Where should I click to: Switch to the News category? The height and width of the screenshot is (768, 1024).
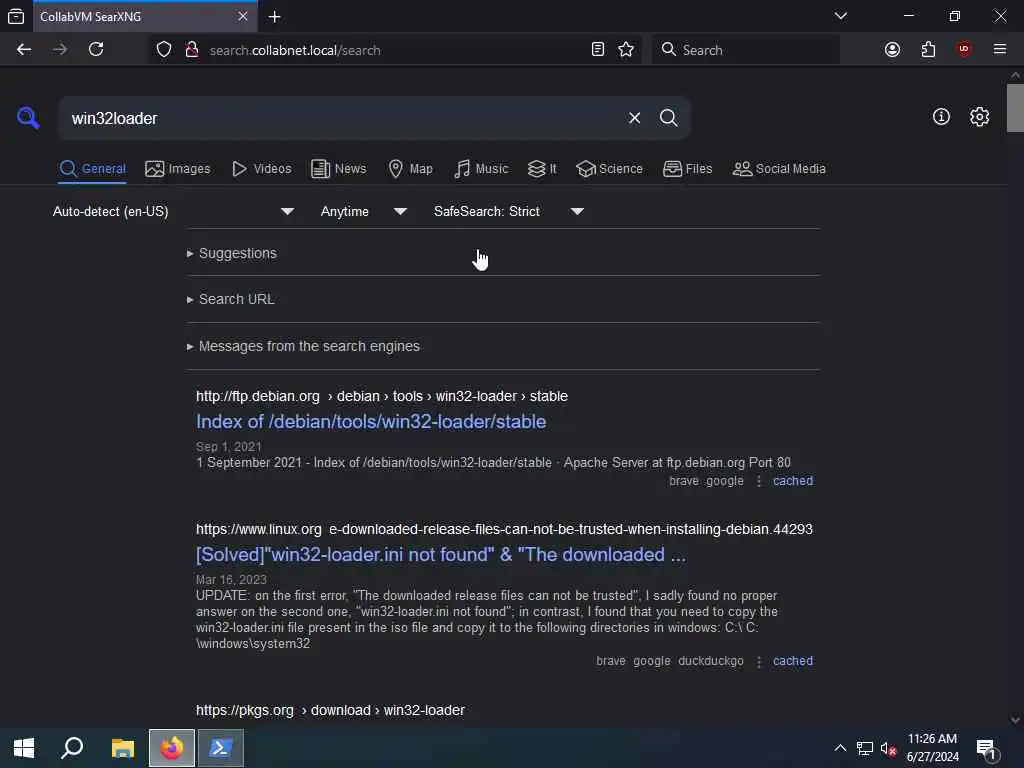pos(339,168)
